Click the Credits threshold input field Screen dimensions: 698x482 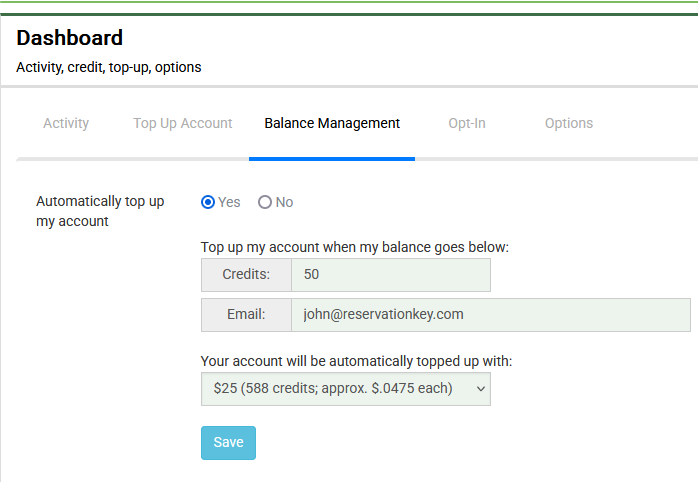pos(390,275)
